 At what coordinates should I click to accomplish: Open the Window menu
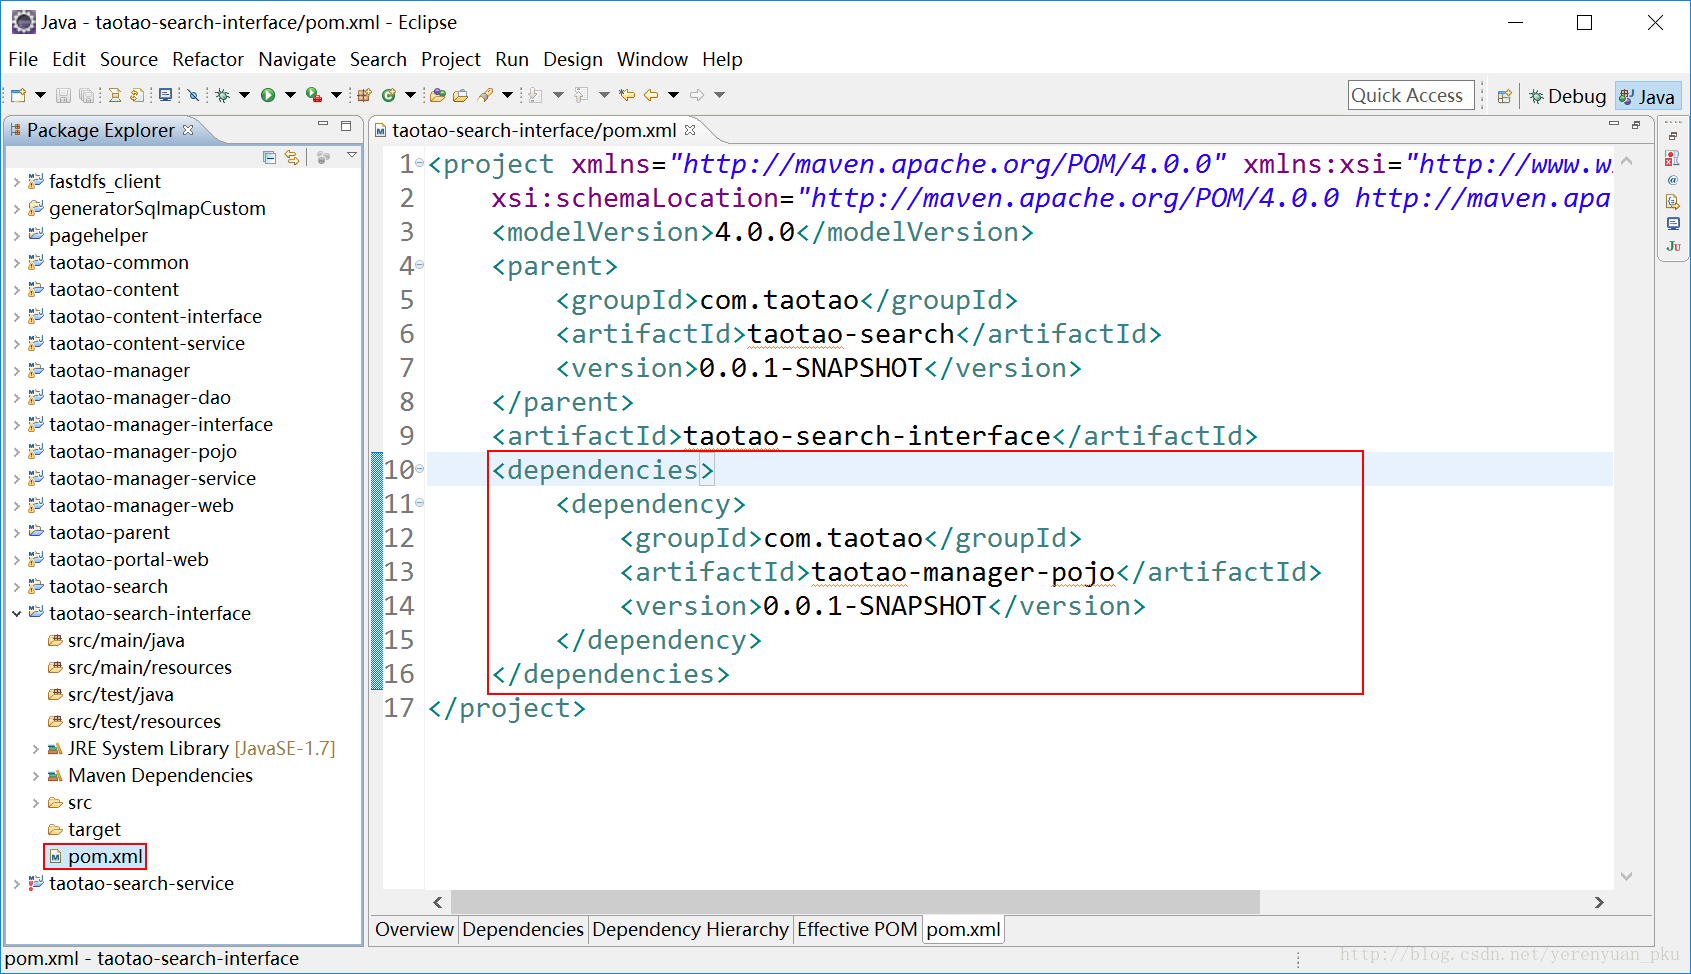tap(652, 60)
